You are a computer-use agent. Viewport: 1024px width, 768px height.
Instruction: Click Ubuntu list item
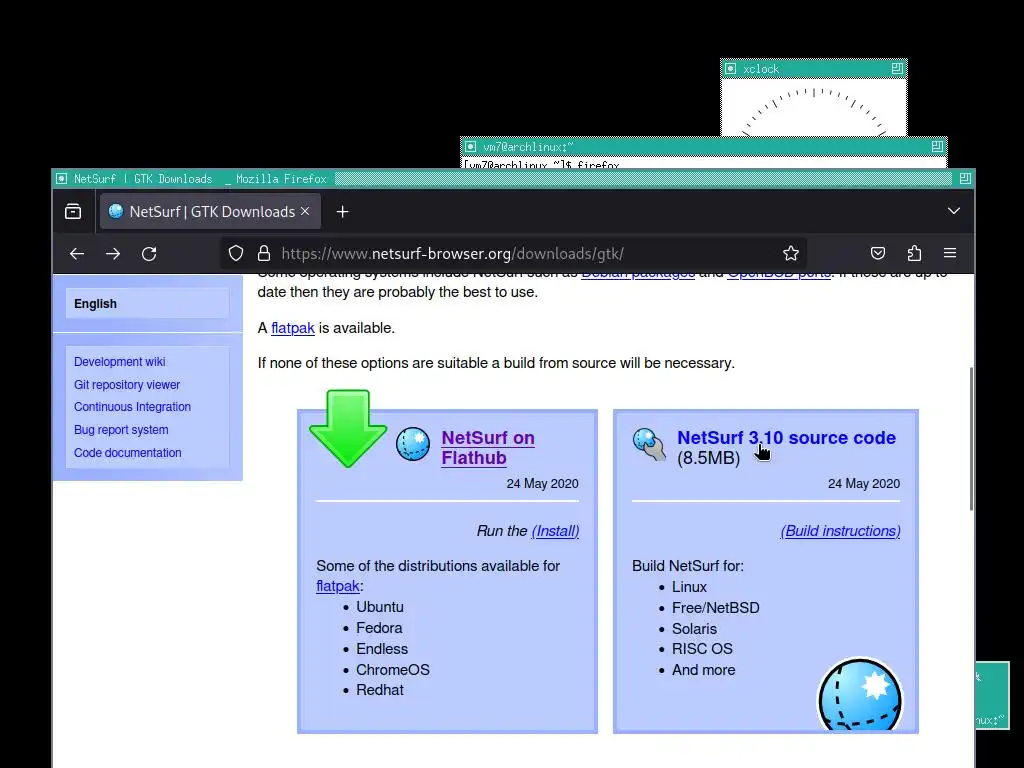point(380,607)
